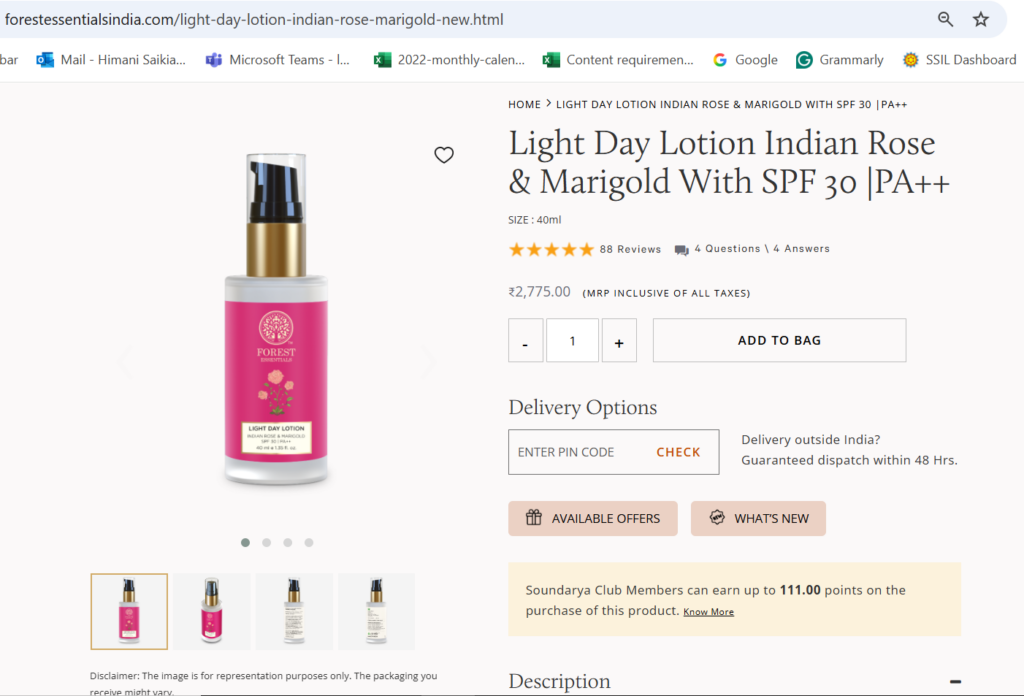The width and height of the screenshot is (1024, 696).
Task: Open WHAT'S NEW
Action: [758, 518]
